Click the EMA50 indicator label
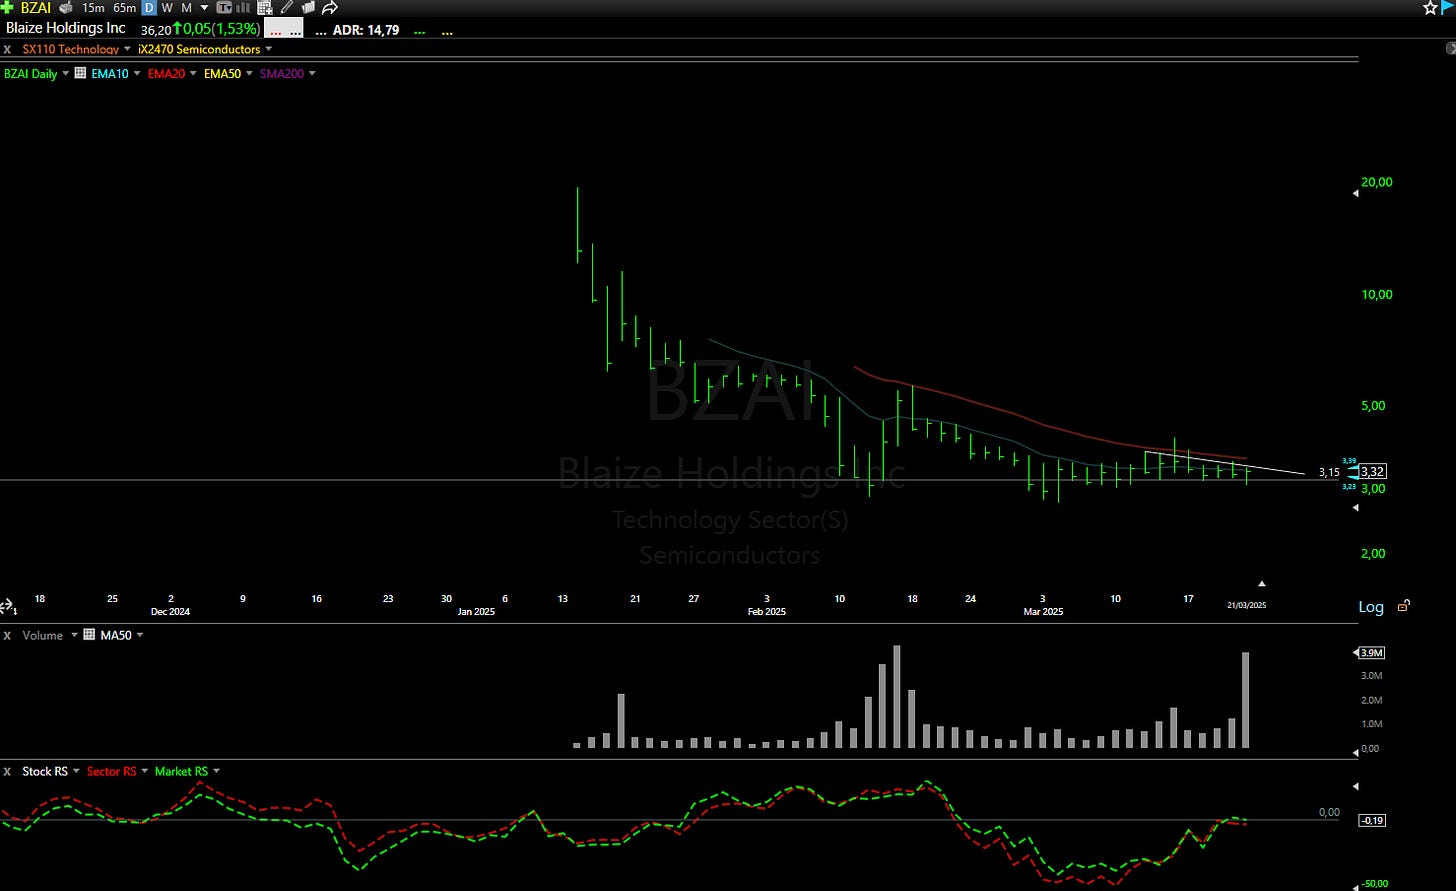The height and width of the screenshot is (891, 1456). click(222, 74)
